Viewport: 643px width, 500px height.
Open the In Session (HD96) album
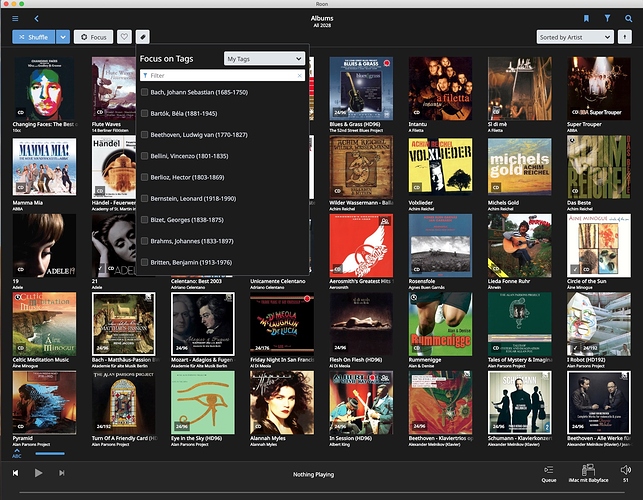pos(361,403)
